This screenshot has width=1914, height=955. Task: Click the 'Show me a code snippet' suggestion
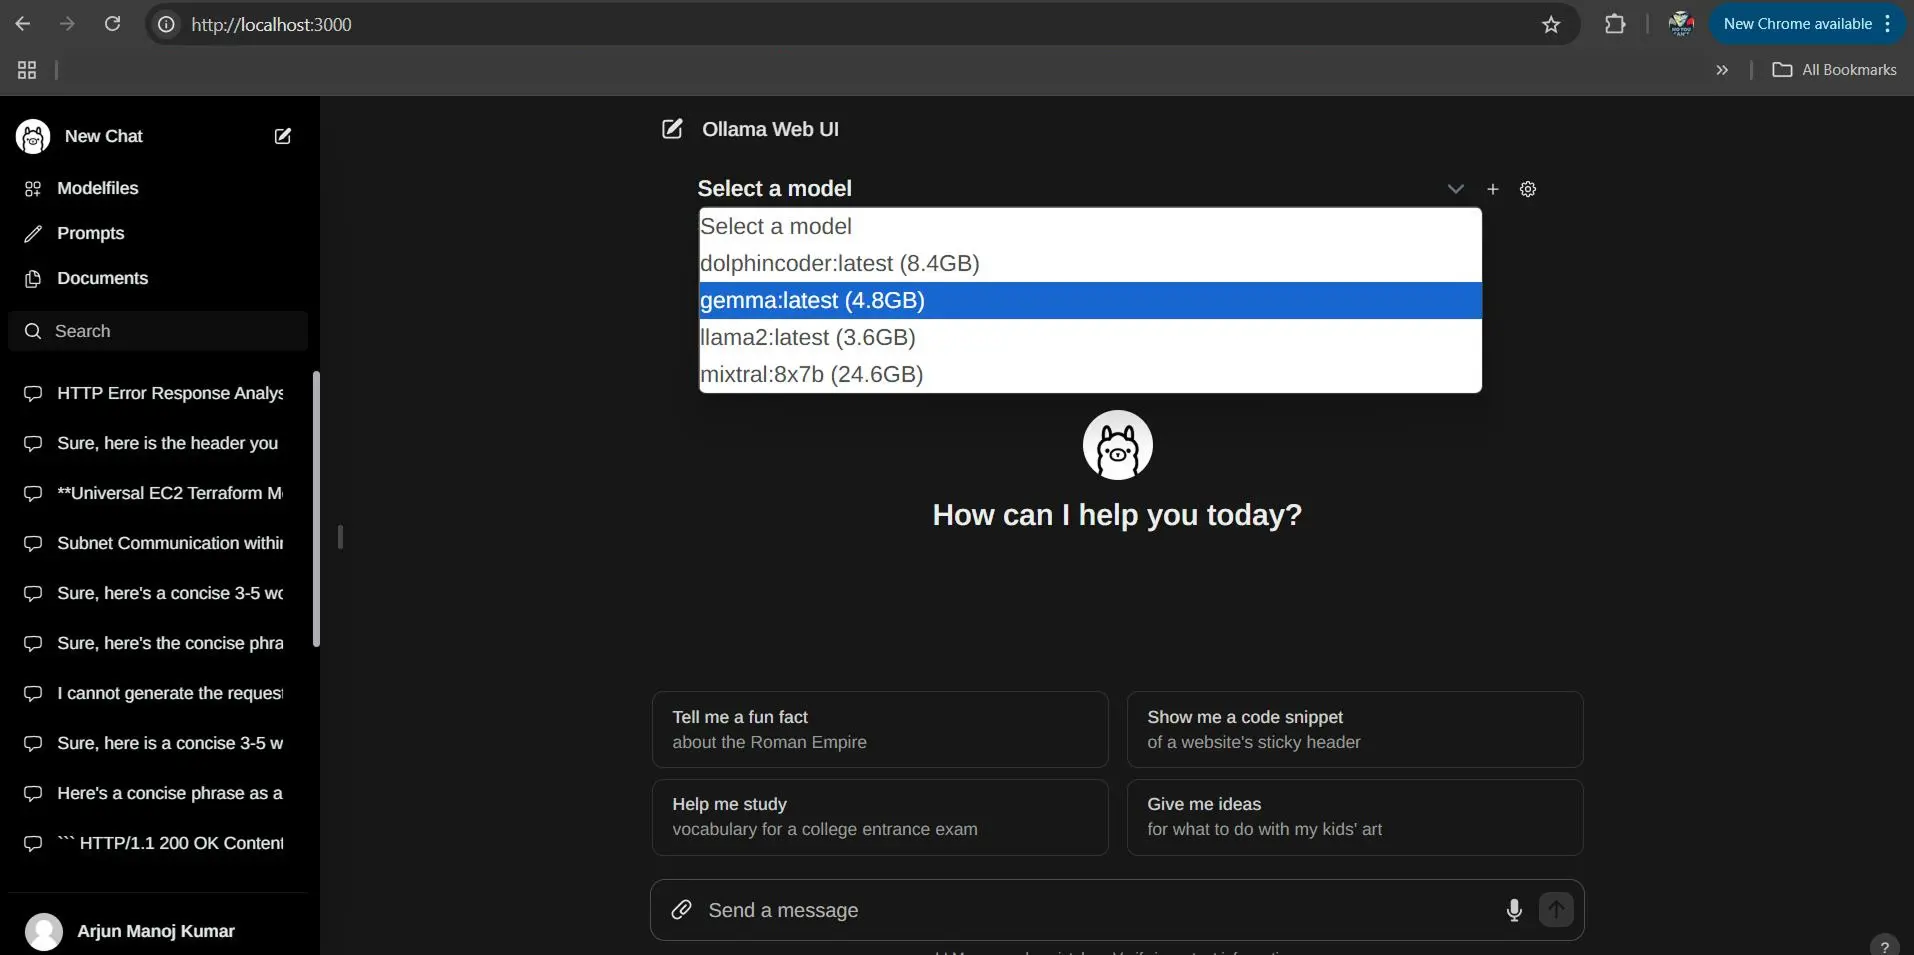(1355, 730)
